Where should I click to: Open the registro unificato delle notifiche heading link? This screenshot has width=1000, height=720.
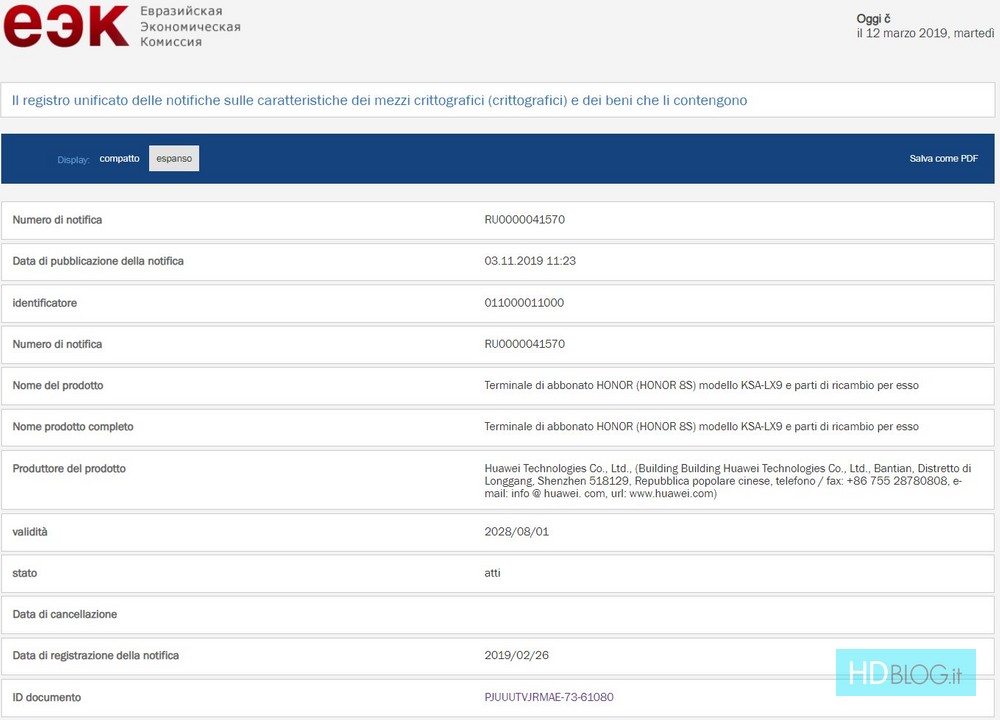coord(379,100)
